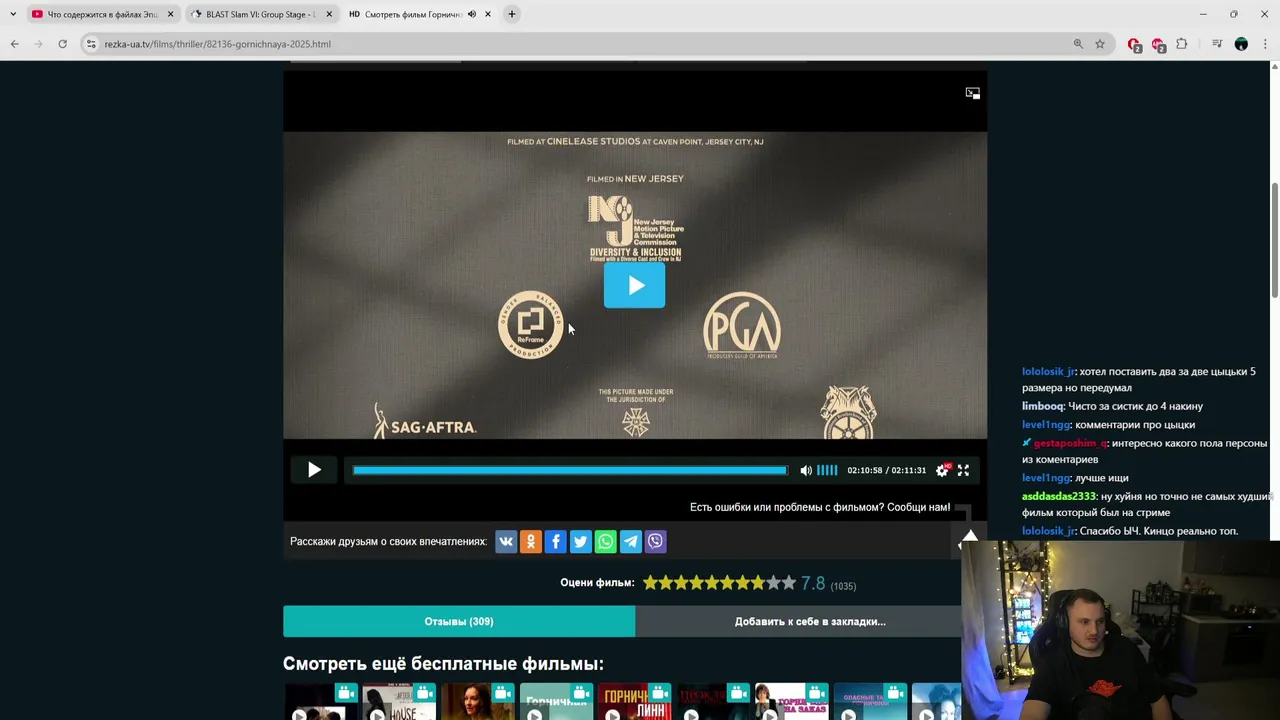Share the film via WhatsApp
Screen dimensions: 1280x720
coord(606,541)
